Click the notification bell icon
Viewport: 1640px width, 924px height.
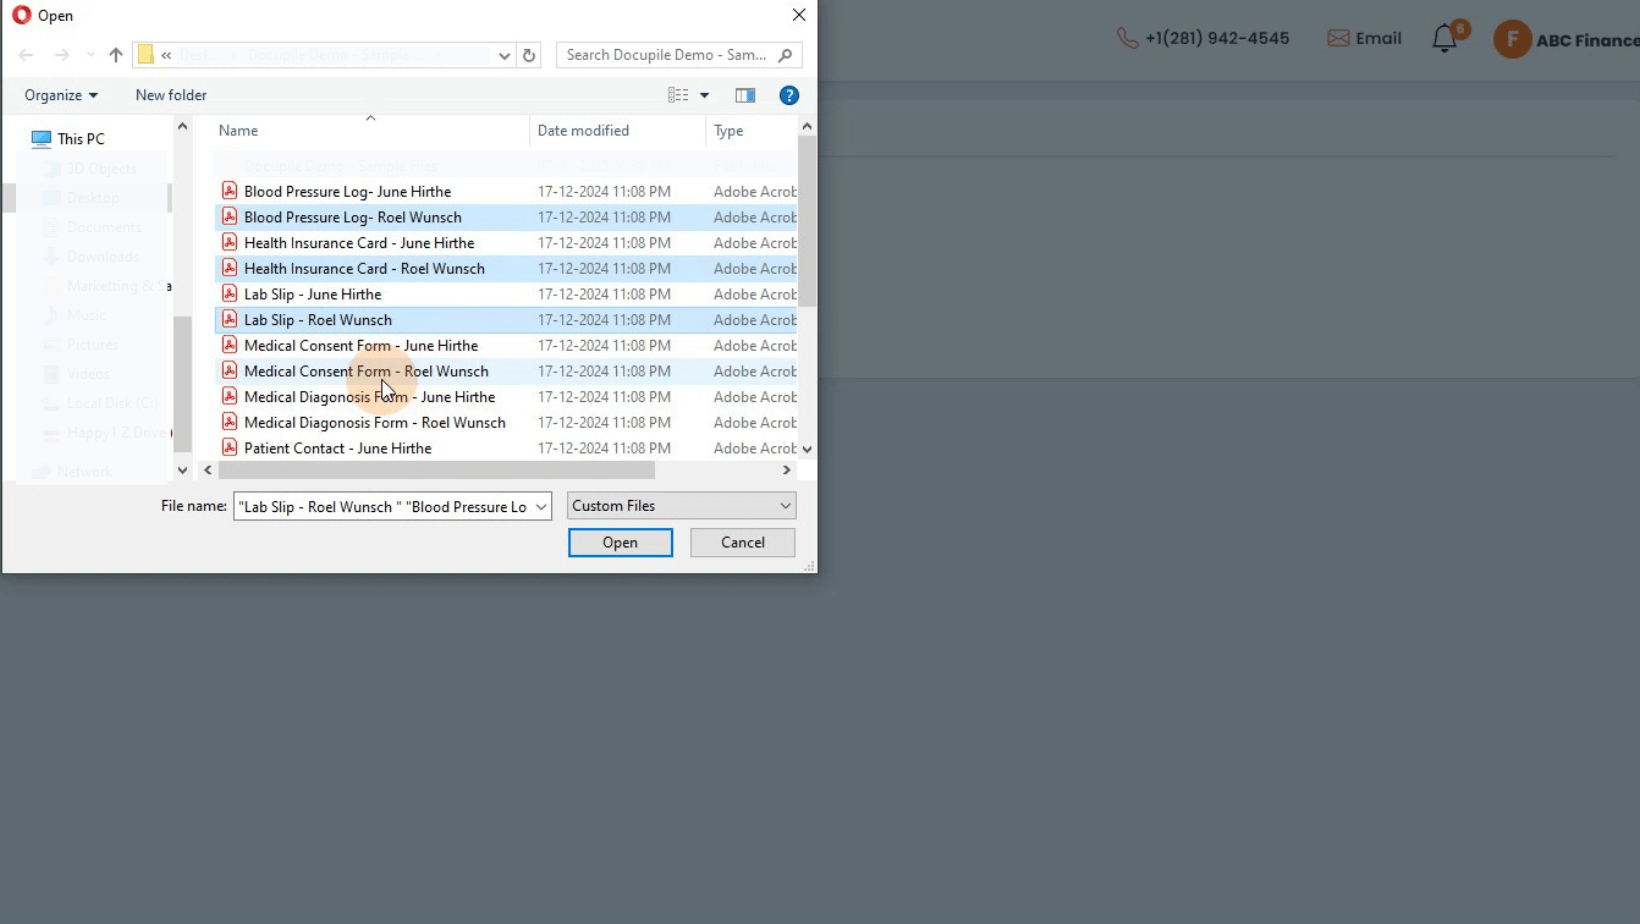(1444, 39)
